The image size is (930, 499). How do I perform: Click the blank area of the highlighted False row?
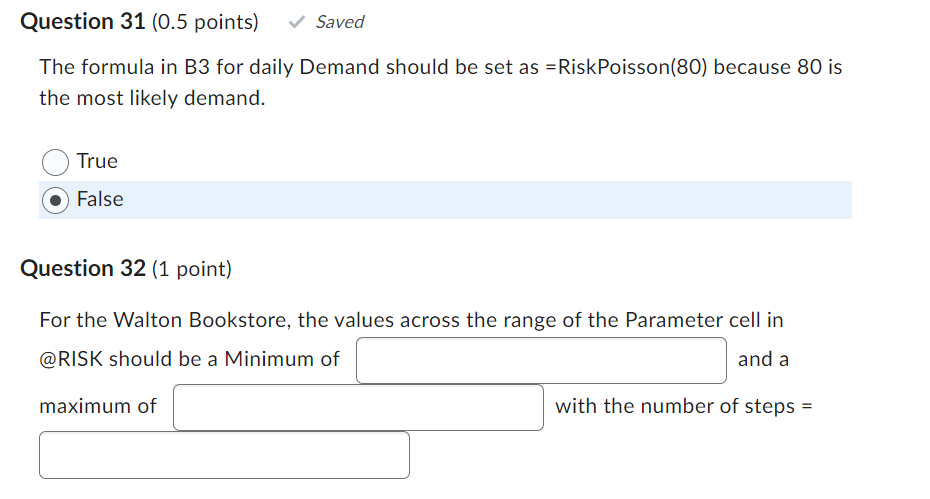[500, 200]
